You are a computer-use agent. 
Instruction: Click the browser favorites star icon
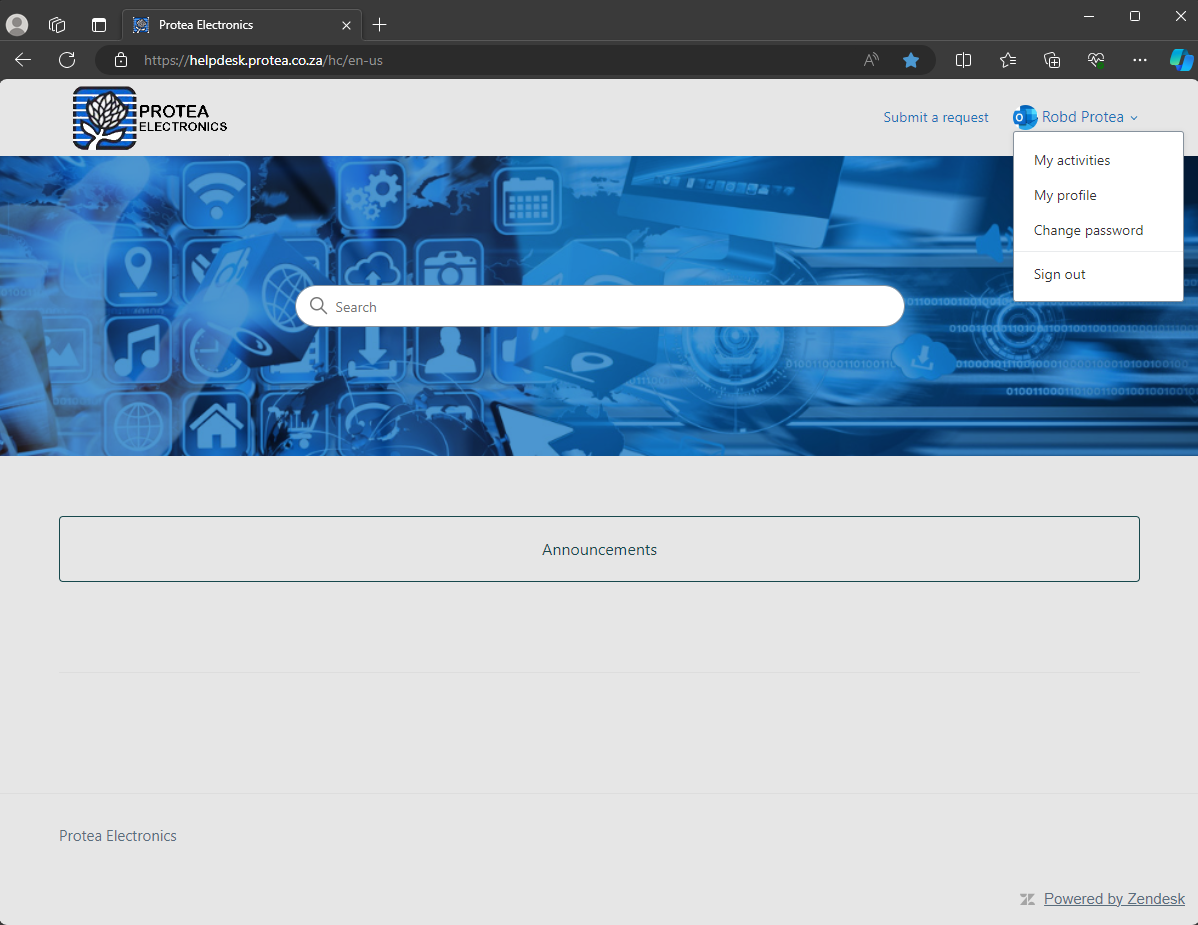911,60
